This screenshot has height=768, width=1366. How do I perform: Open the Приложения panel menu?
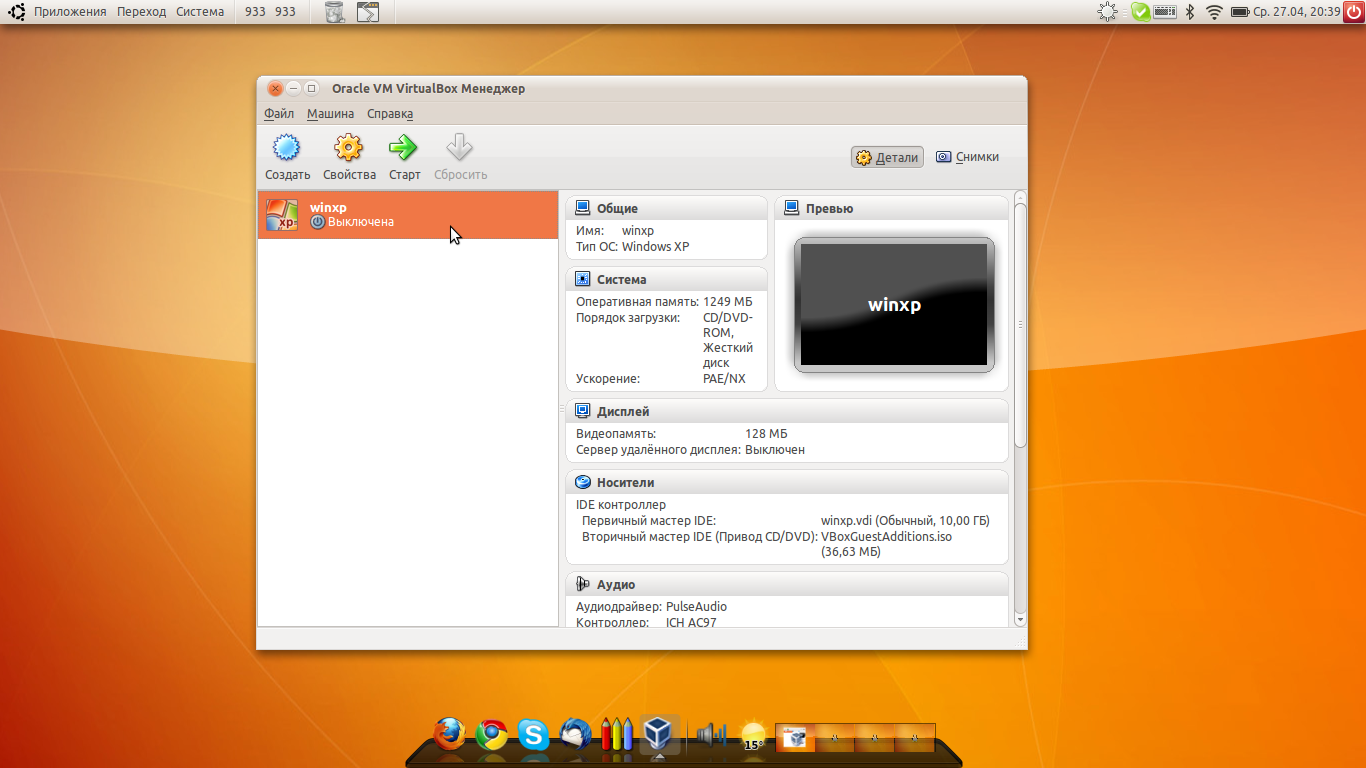[x=70, y=12]
